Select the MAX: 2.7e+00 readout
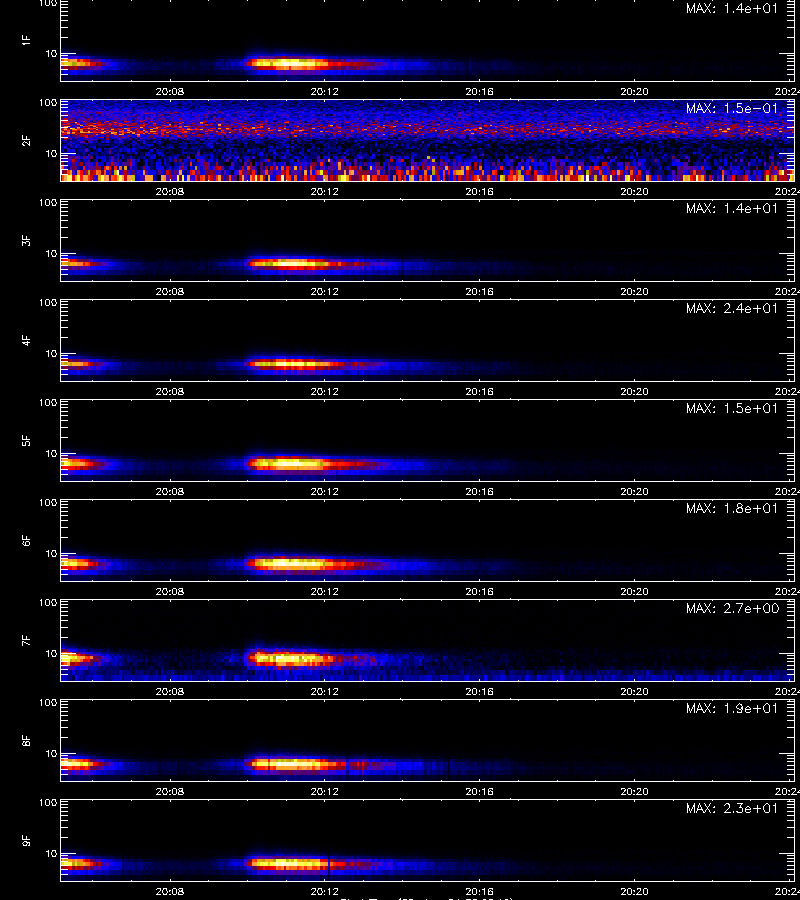The height and width of the screenshot is (900, 800). click(732, 608)
